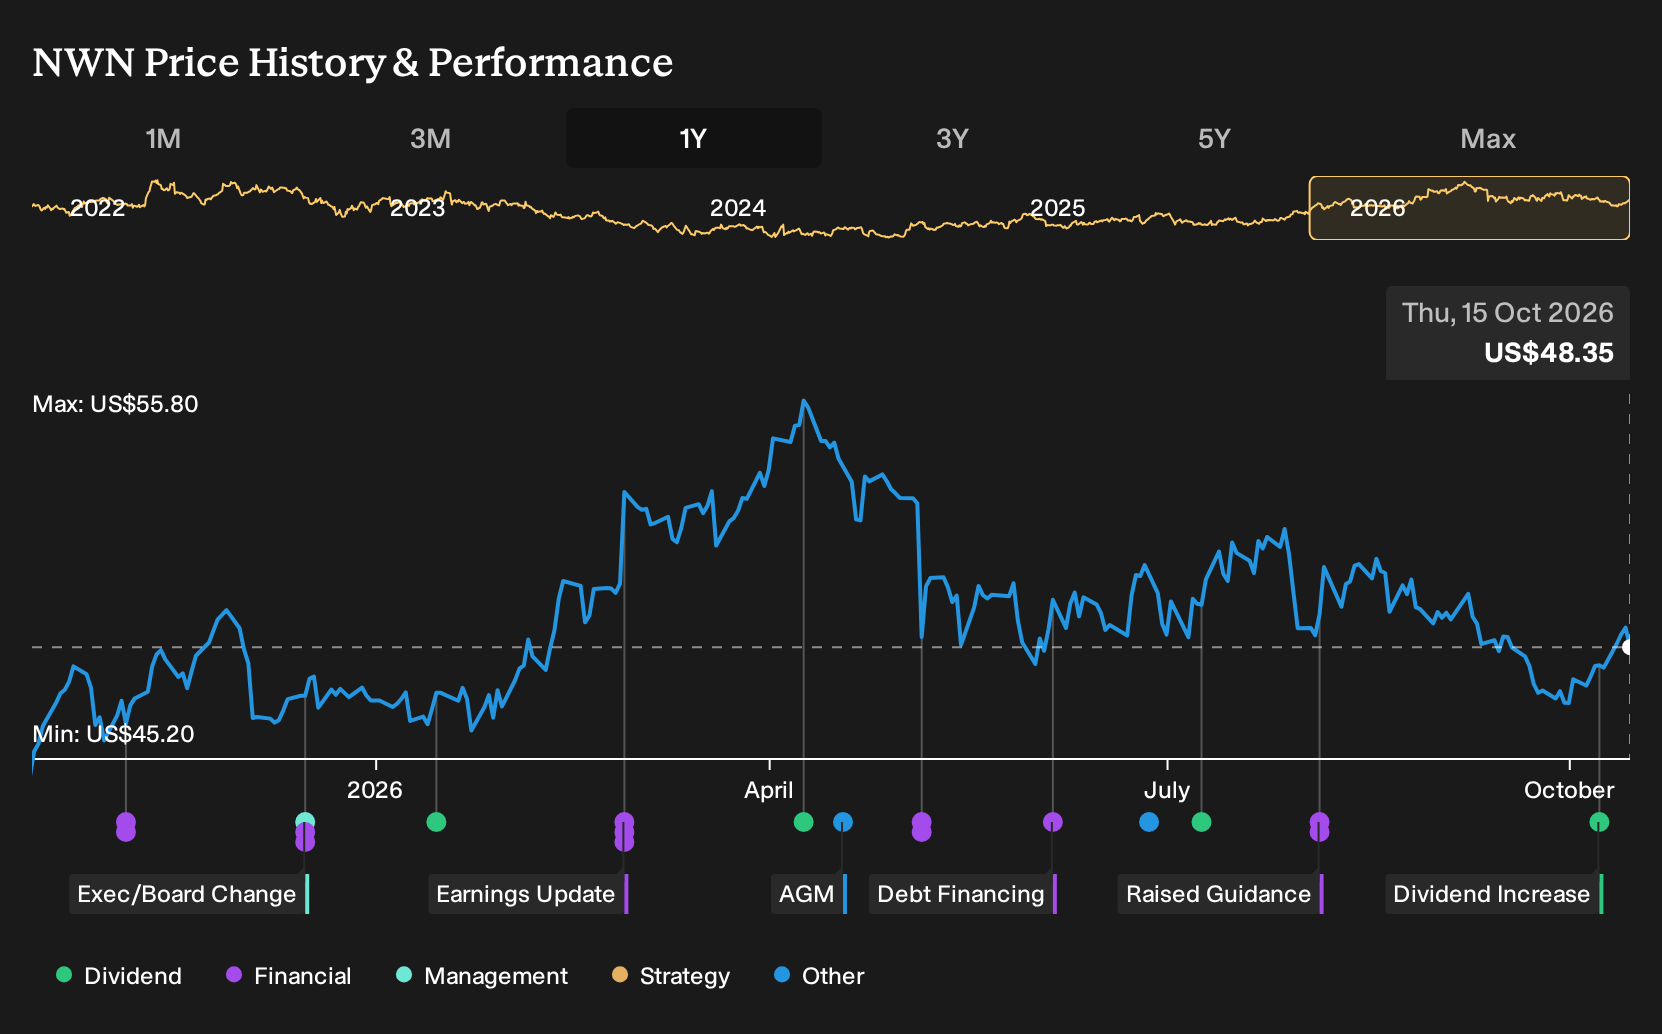Toggle the Dividend legend filter
The image size is (1662, 1034).
(119, 976)
